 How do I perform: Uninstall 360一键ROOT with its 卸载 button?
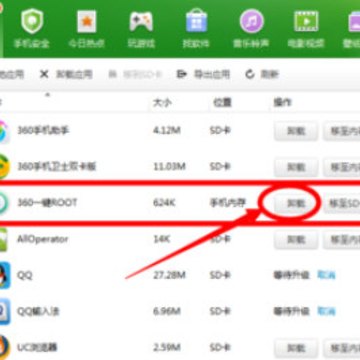click(x=296, y=203)
